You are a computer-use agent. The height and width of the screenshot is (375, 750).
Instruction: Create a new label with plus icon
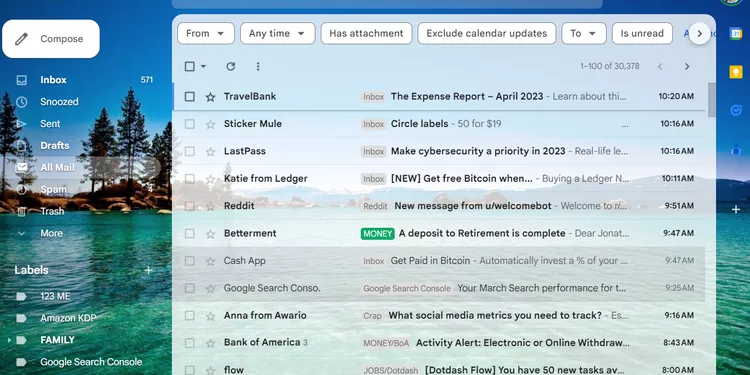click(x=148, y=270)
